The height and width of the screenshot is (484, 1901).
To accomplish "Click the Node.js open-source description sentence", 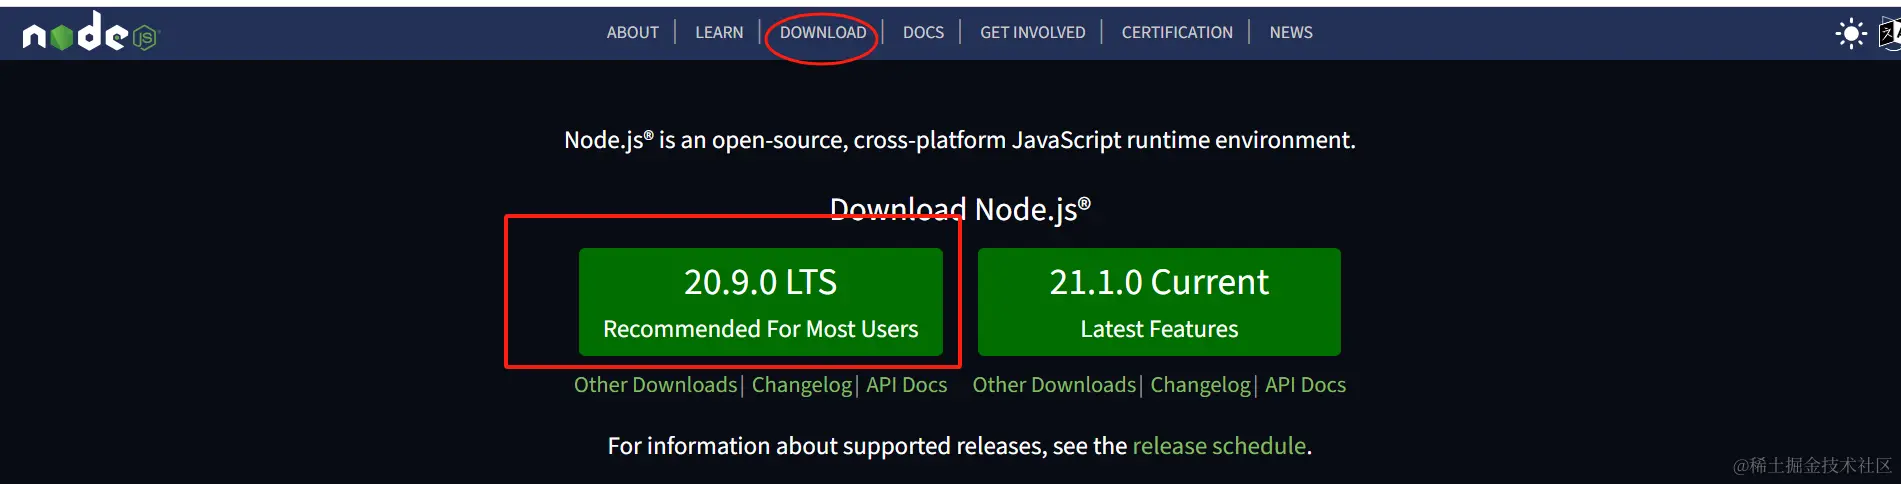I will pyautogui.click(x=960, y=140).
